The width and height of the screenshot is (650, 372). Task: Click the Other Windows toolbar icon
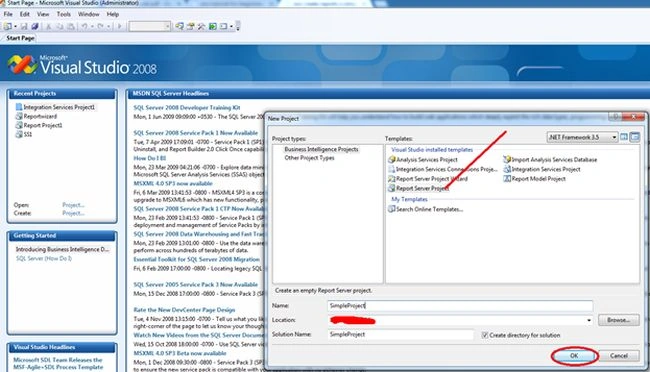click(223, 27)
